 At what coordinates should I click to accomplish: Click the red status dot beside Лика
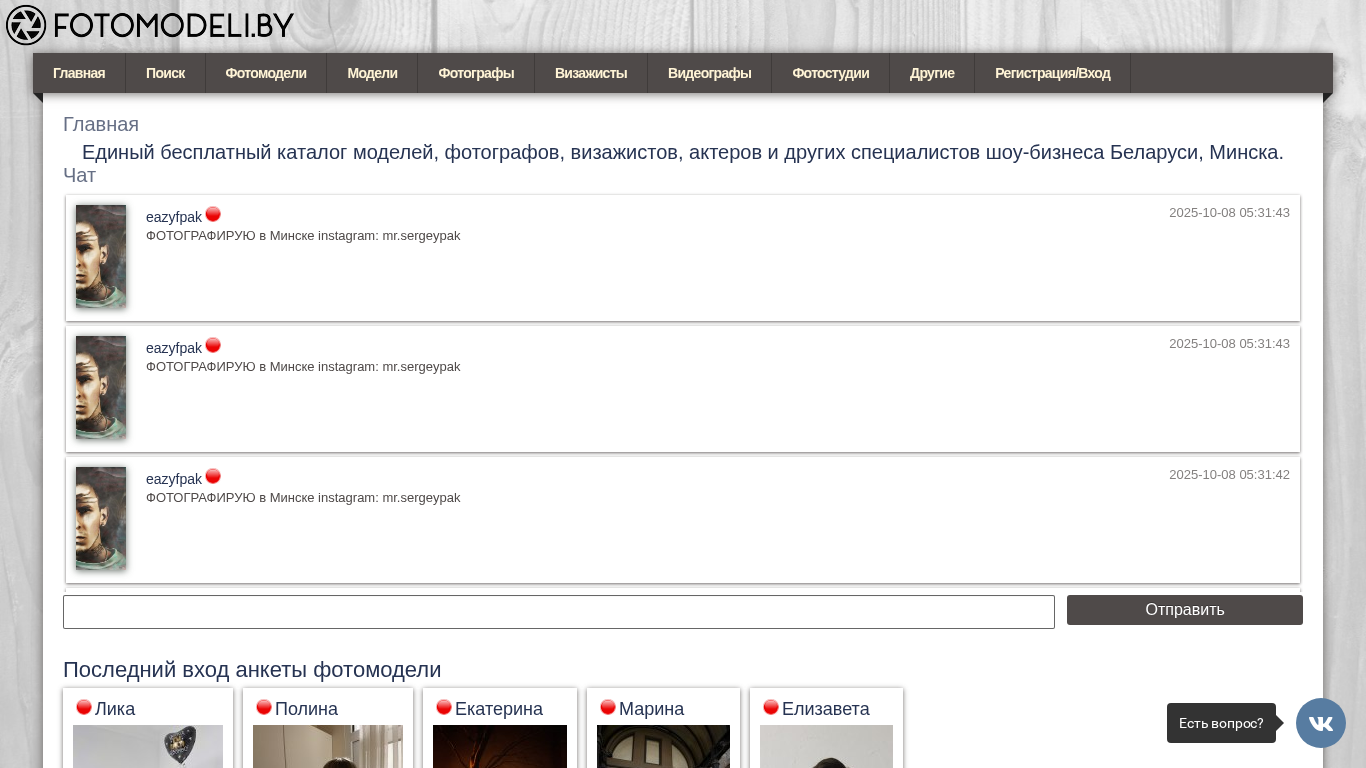point(84,707)
